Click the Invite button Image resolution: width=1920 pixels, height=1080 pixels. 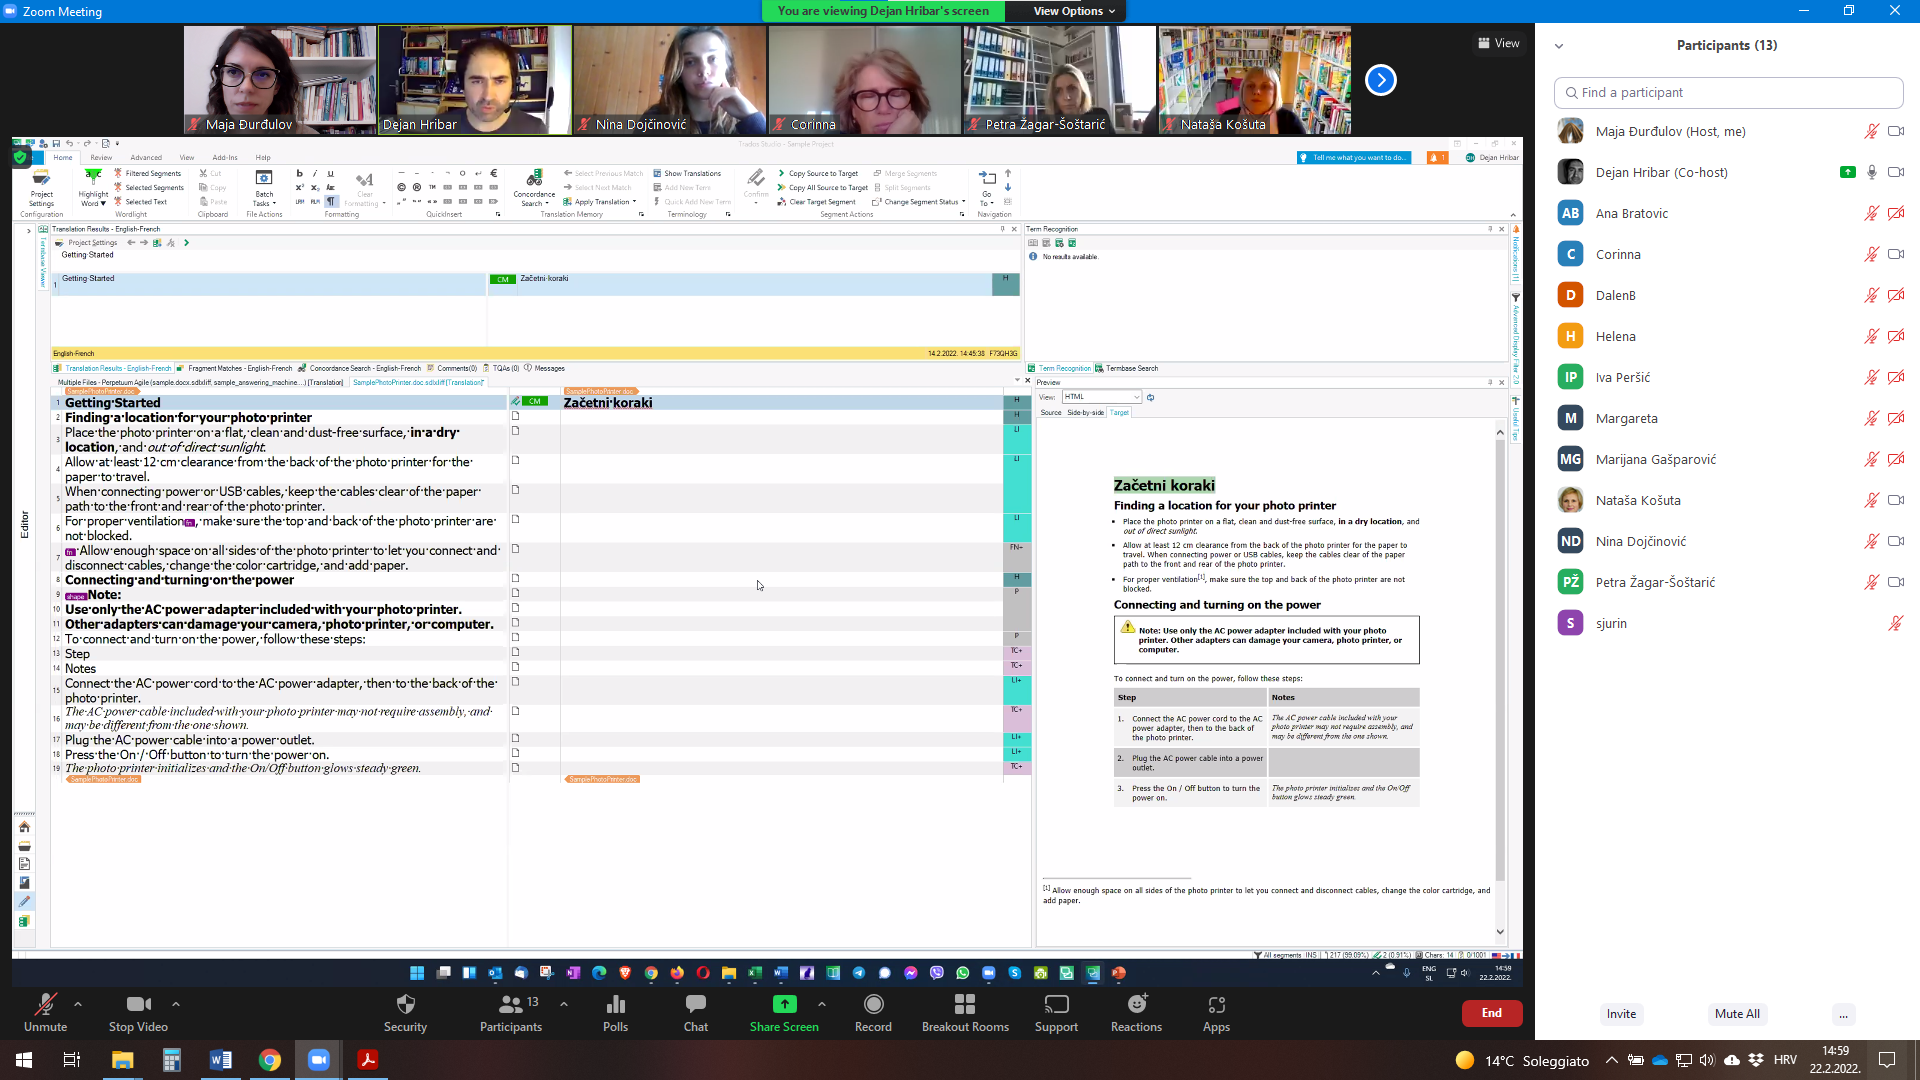1621,1013
